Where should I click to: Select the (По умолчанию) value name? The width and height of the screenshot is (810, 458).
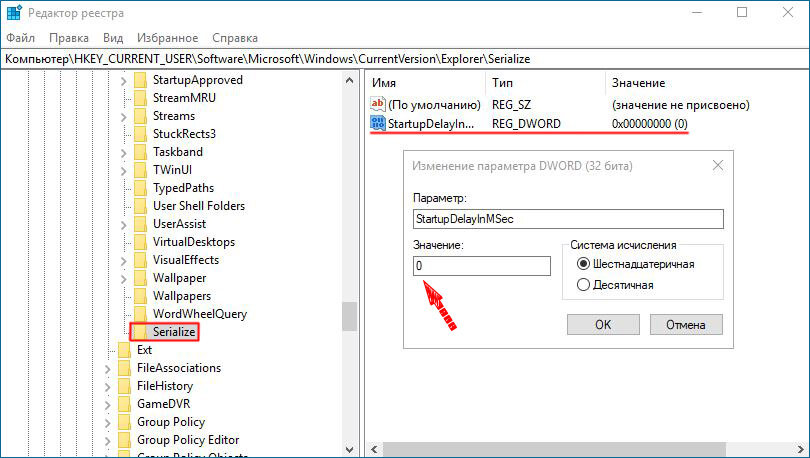click(x=434, y=105)
